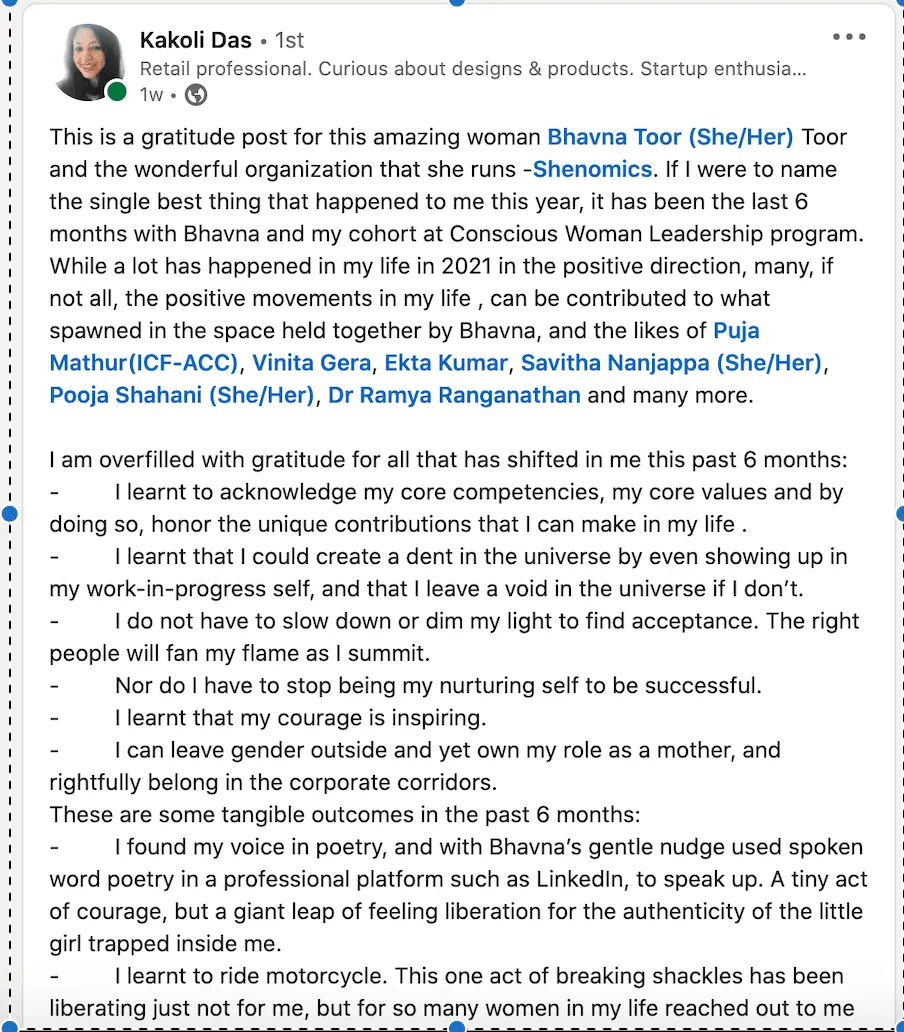Image resolution: width=904 pixels, height=1032 pixels.
Task: Open the Kakoli Das author name link
Action: (194, 40)
